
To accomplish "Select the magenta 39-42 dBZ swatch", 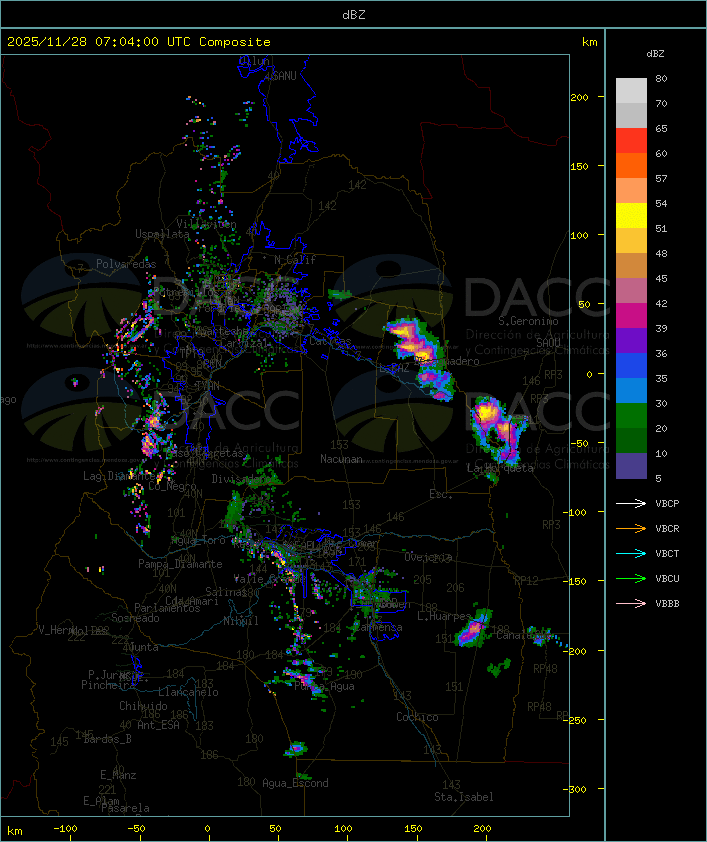I will tap(631, 315).
